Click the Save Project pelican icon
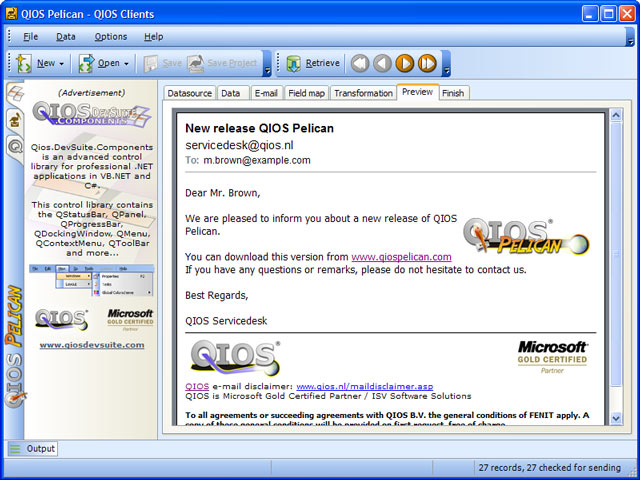 (196, 63)
